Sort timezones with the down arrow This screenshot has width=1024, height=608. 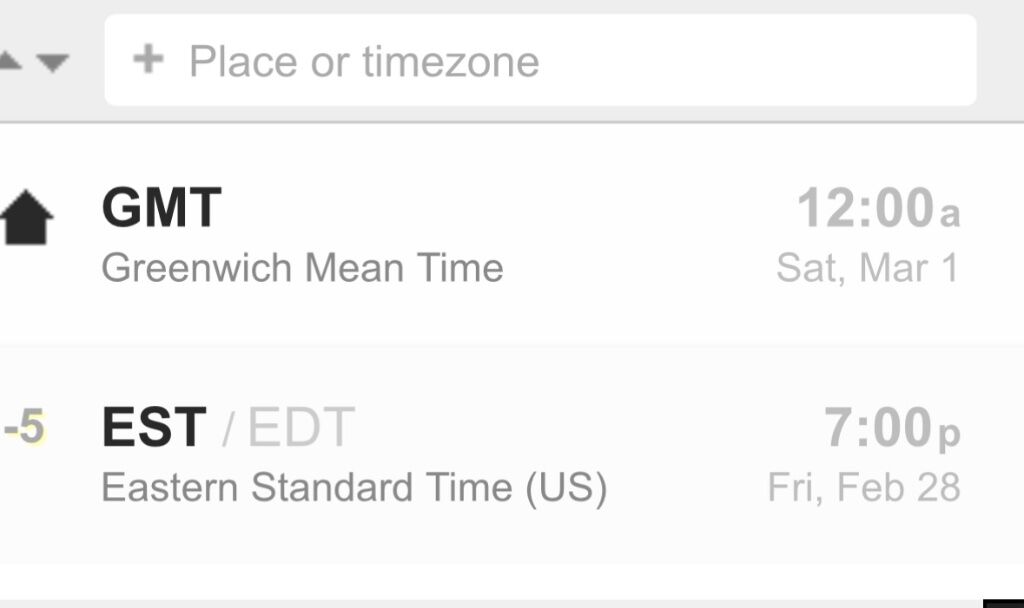point(52,62)
